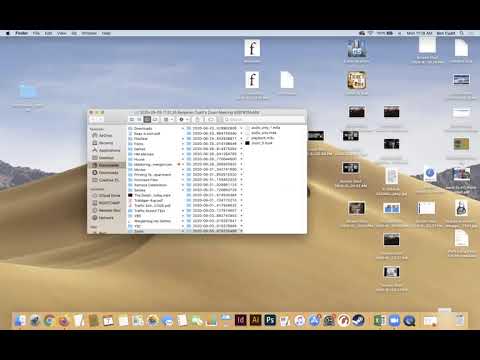The height and width of the screenshot is (360, 480).
Task: Switch Finder to icon view
Action: pos(132,119)
